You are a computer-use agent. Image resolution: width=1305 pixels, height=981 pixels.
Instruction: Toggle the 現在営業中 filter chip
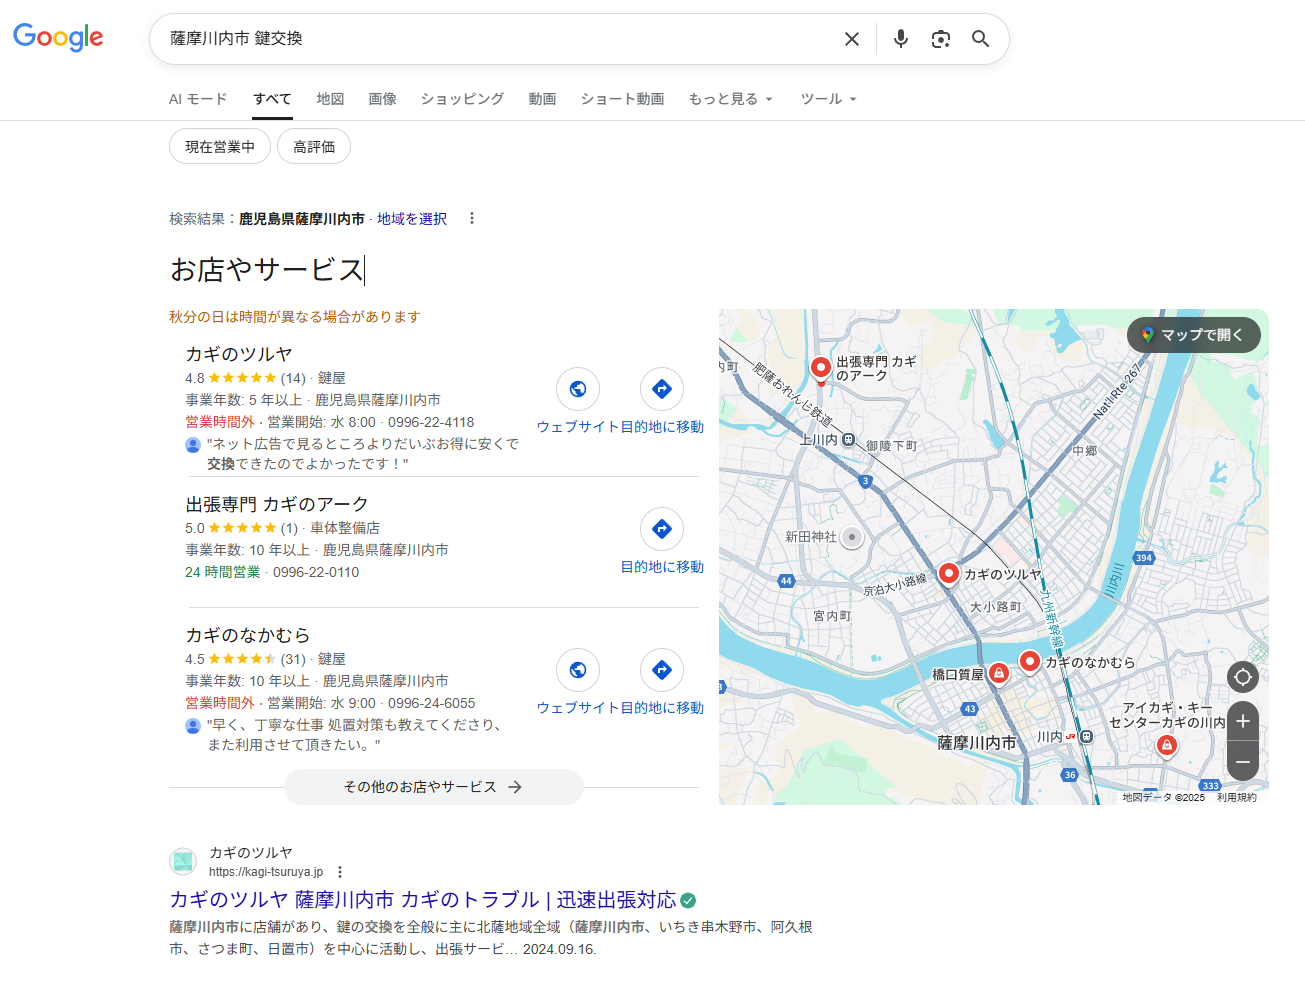[220, 147]
